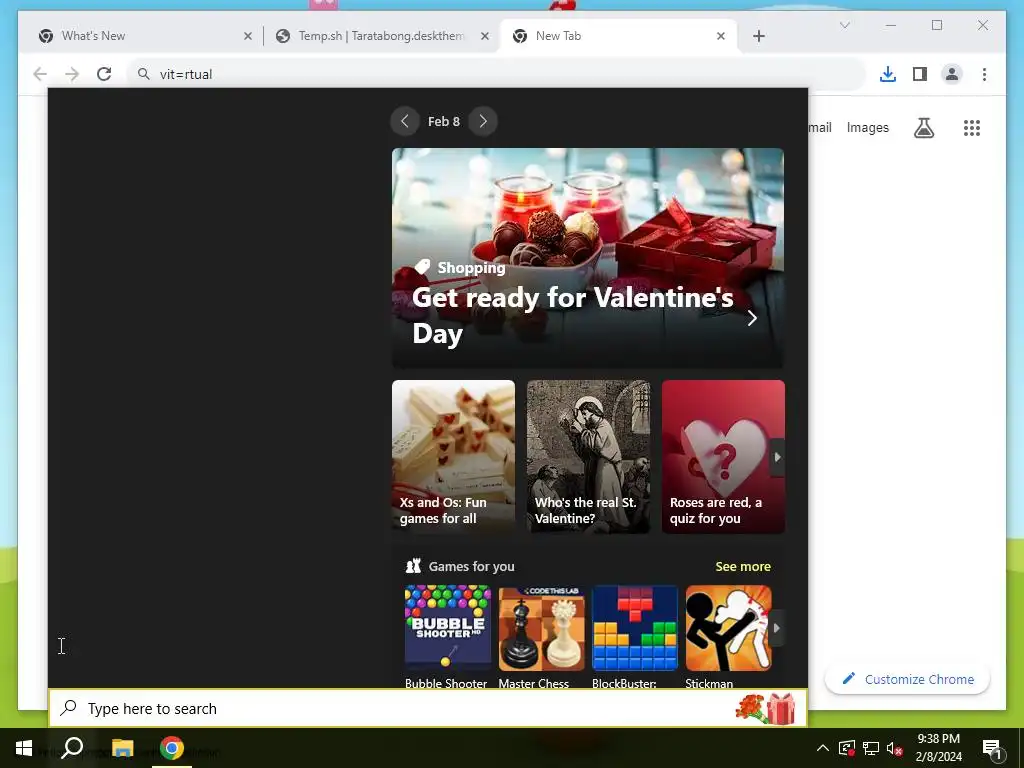1024x768 pixels.
Task: Click the Customize Chrome button
Action: tap(908, 679)
